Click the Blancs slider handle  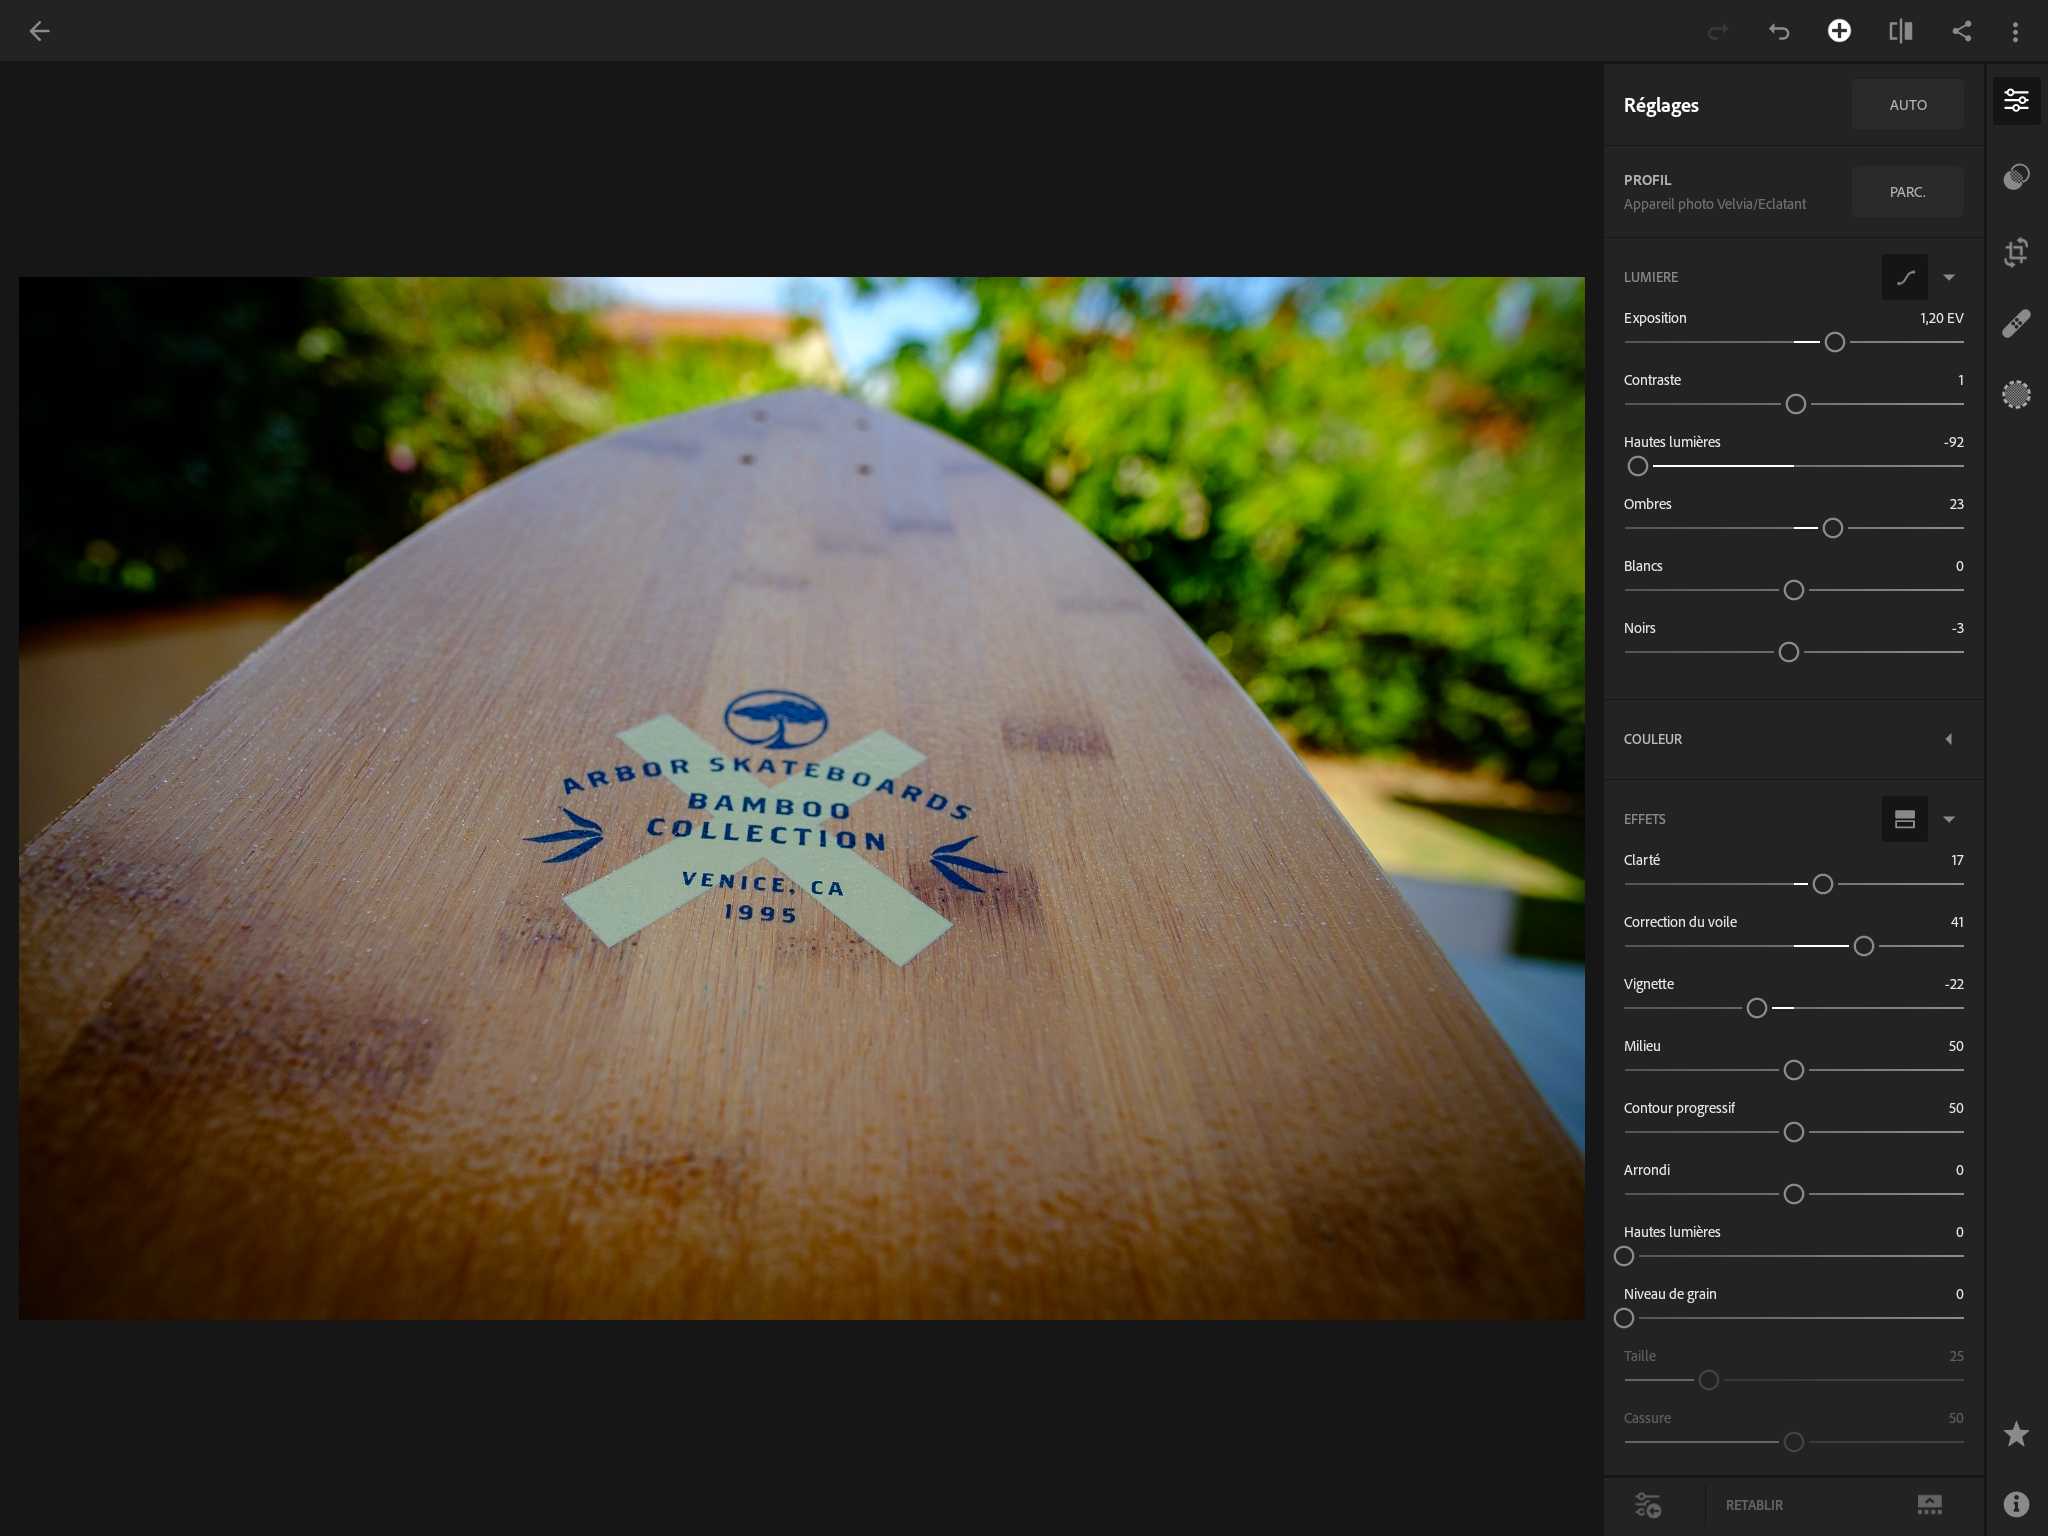tap(1794, 590)
